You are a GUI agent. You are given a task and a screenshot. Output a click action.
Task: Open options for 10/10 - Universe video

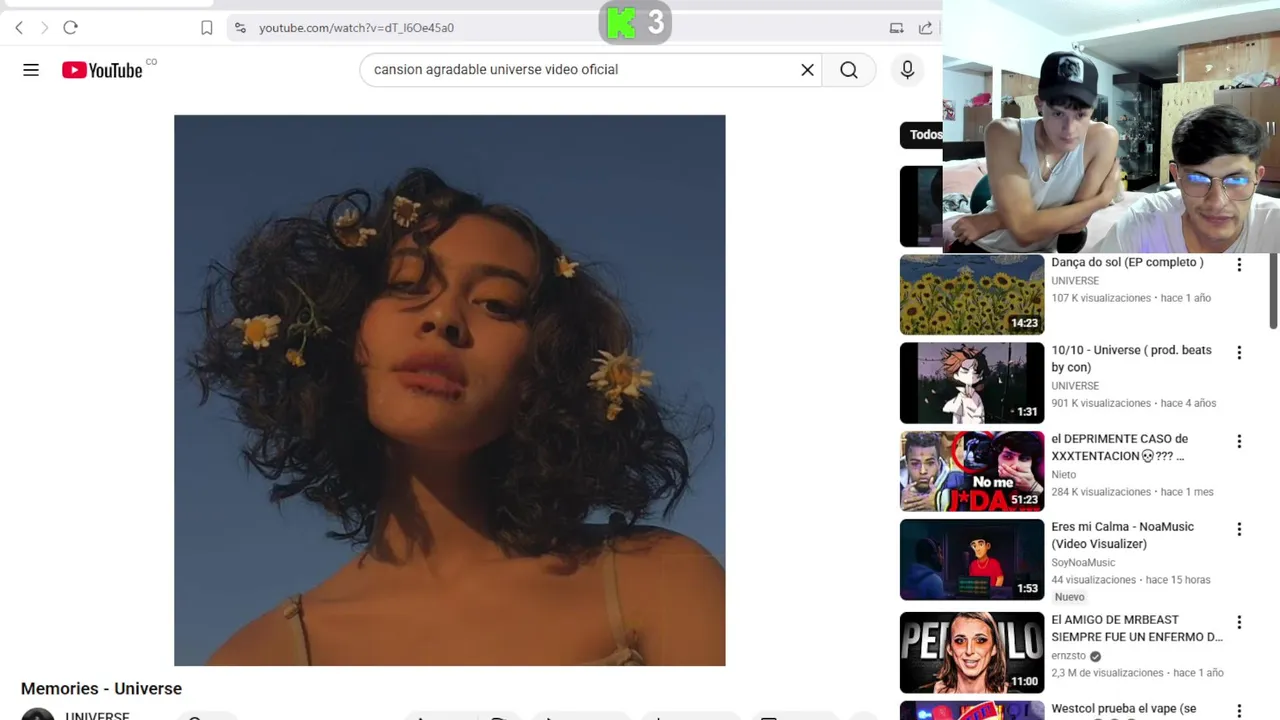point(1239,353)
